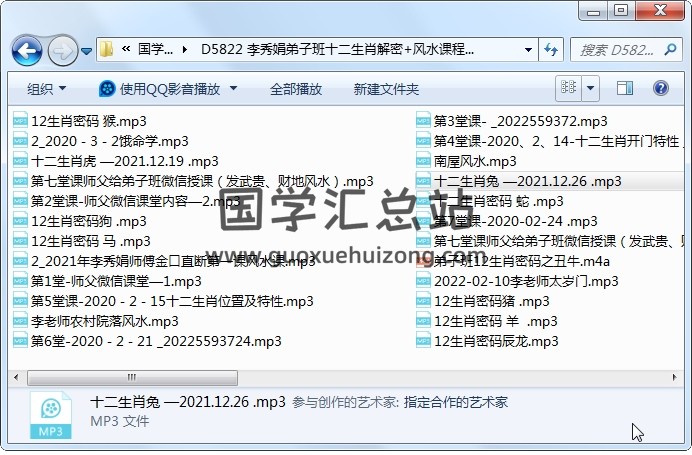Go back with the blue Back arrow
Screen dimensions: 692x455
[27, 51]
